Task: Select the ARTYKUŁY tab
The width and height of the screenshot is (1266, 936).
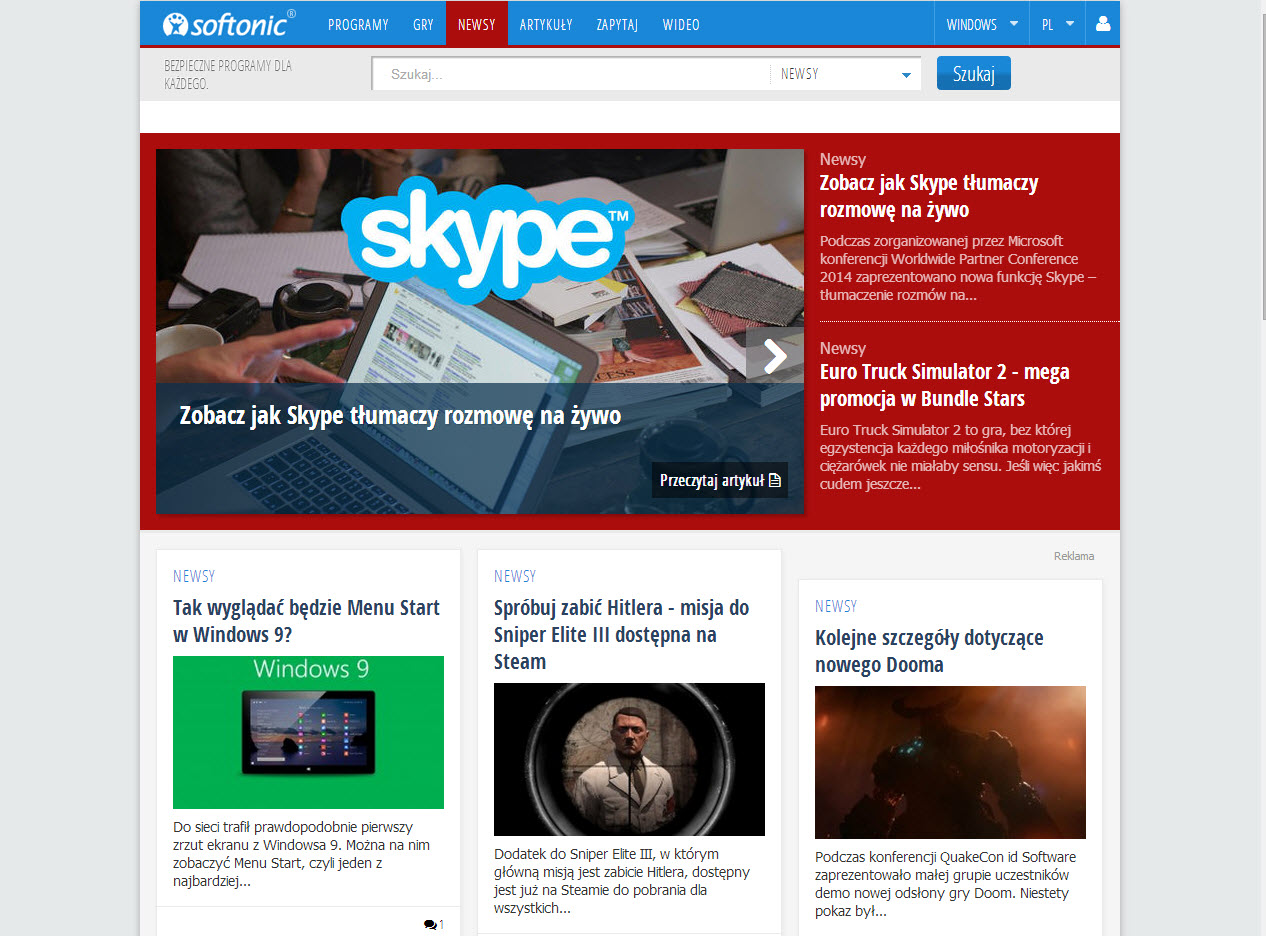Action: 546,24
